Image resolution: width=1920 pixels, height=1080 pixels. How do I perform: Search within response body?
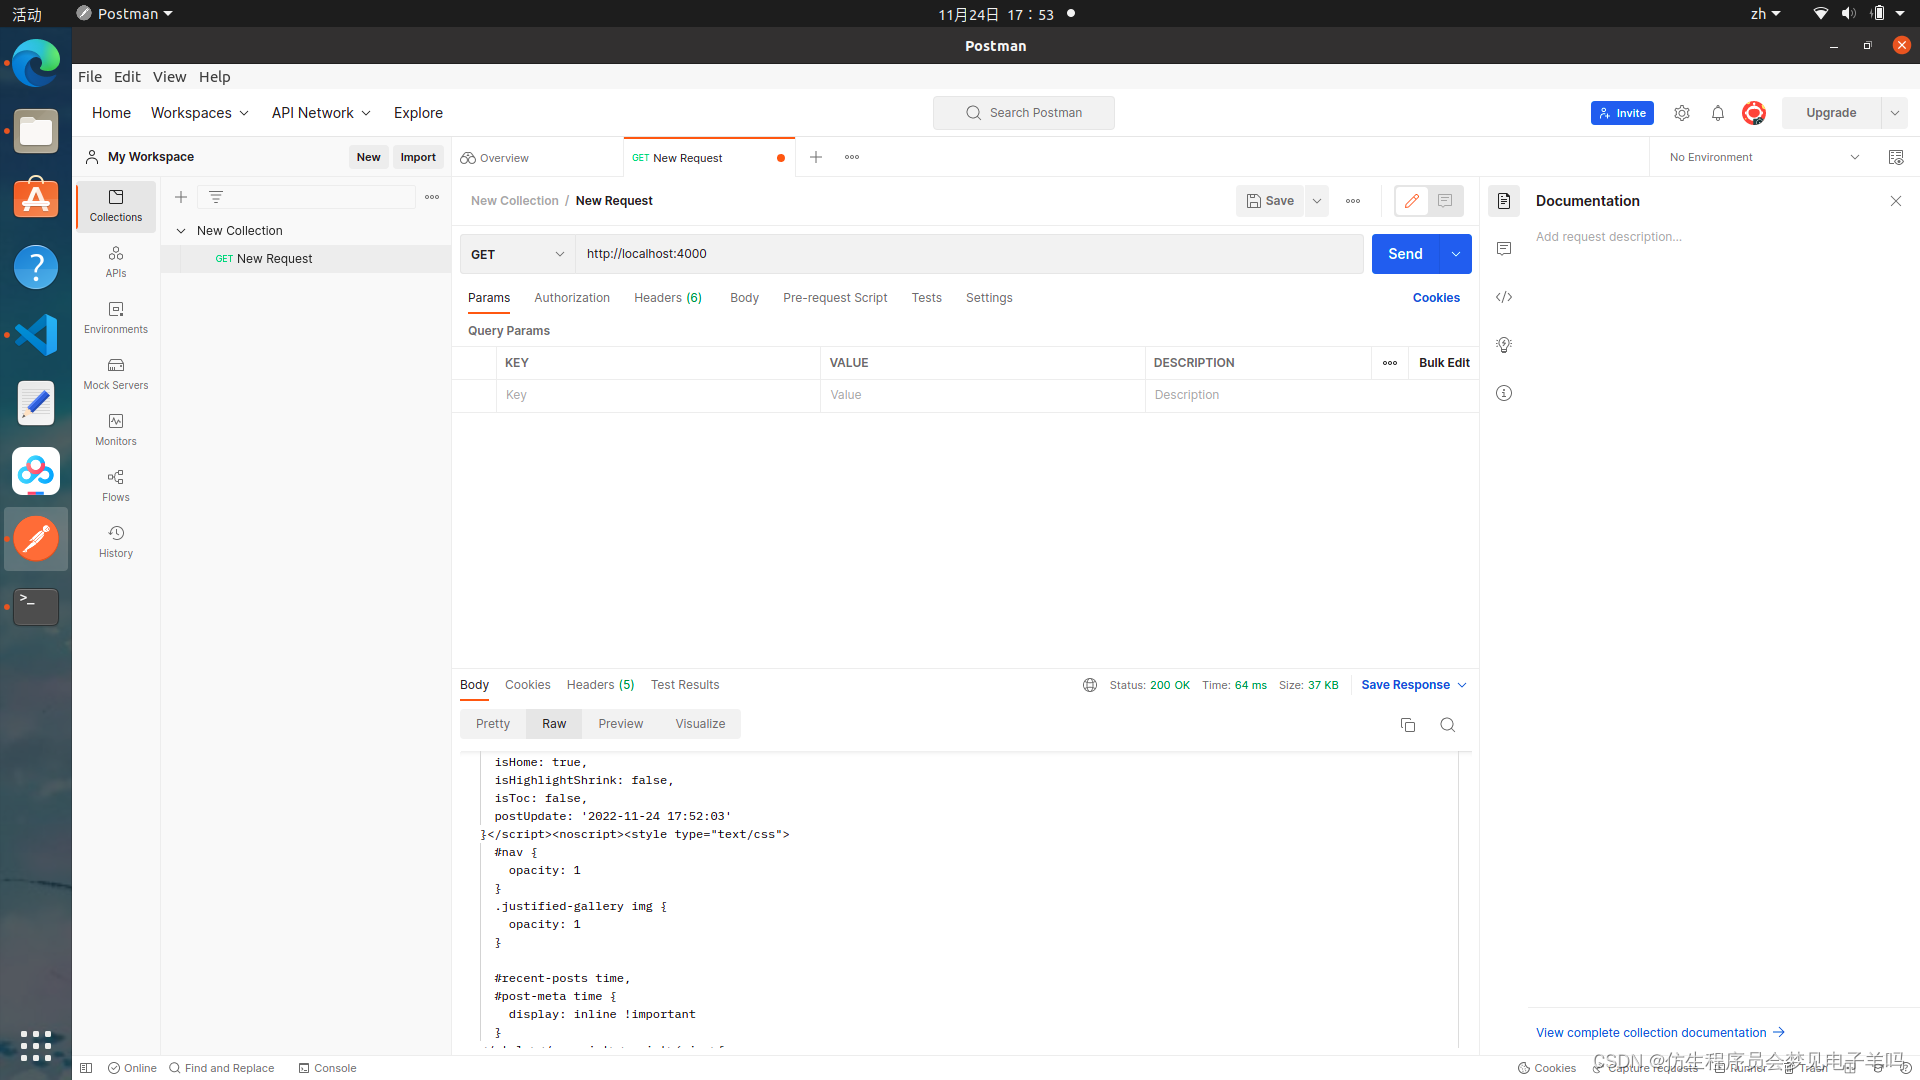coord(1448,725)
